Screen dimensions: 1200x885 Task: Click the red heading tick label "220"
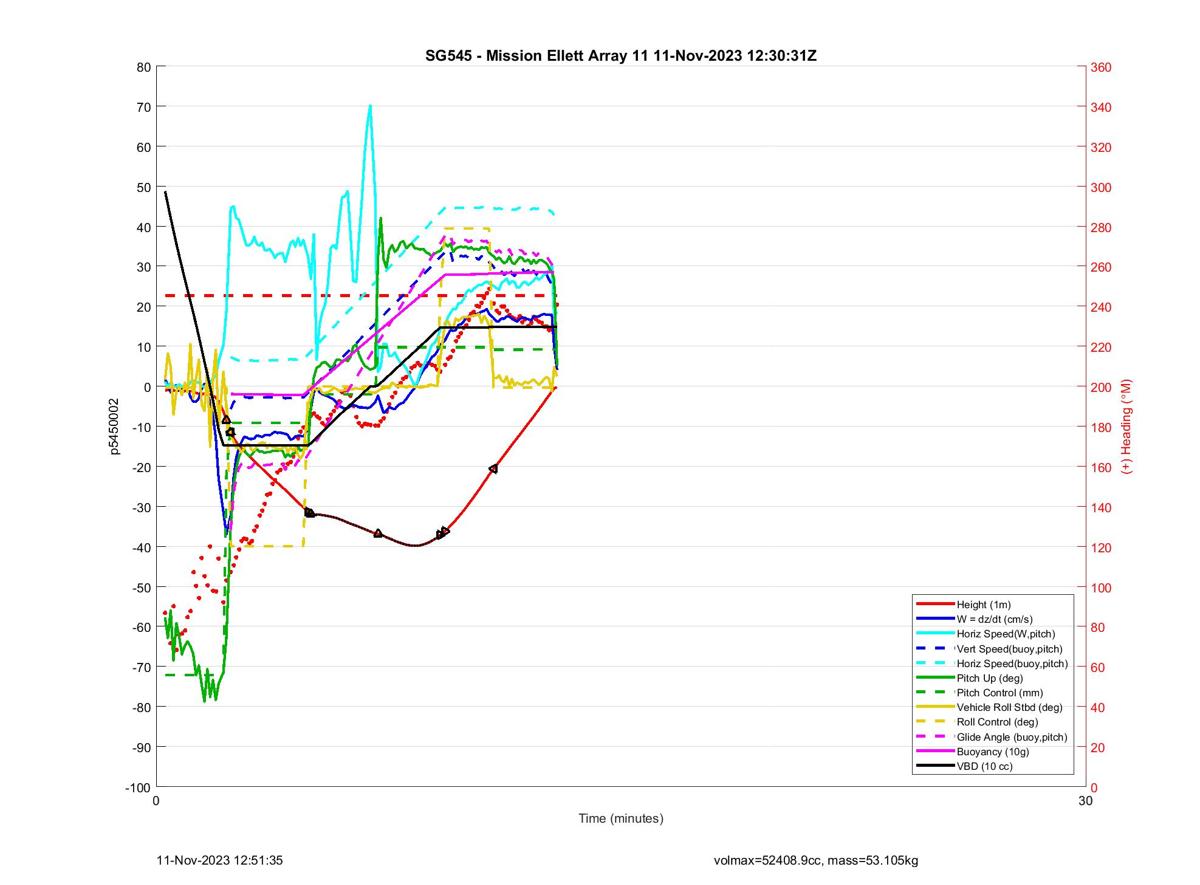1101,347
